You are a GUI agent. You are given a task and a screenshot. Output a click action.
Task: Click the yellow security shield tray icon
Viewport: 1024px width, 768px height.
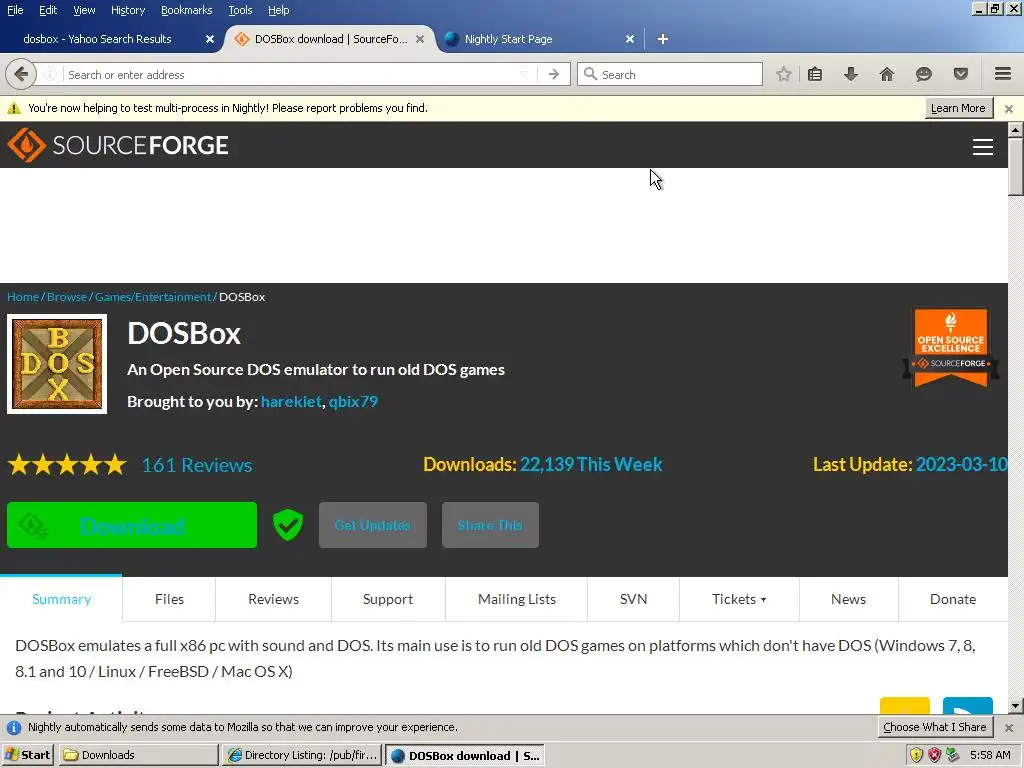pos(916,755)
